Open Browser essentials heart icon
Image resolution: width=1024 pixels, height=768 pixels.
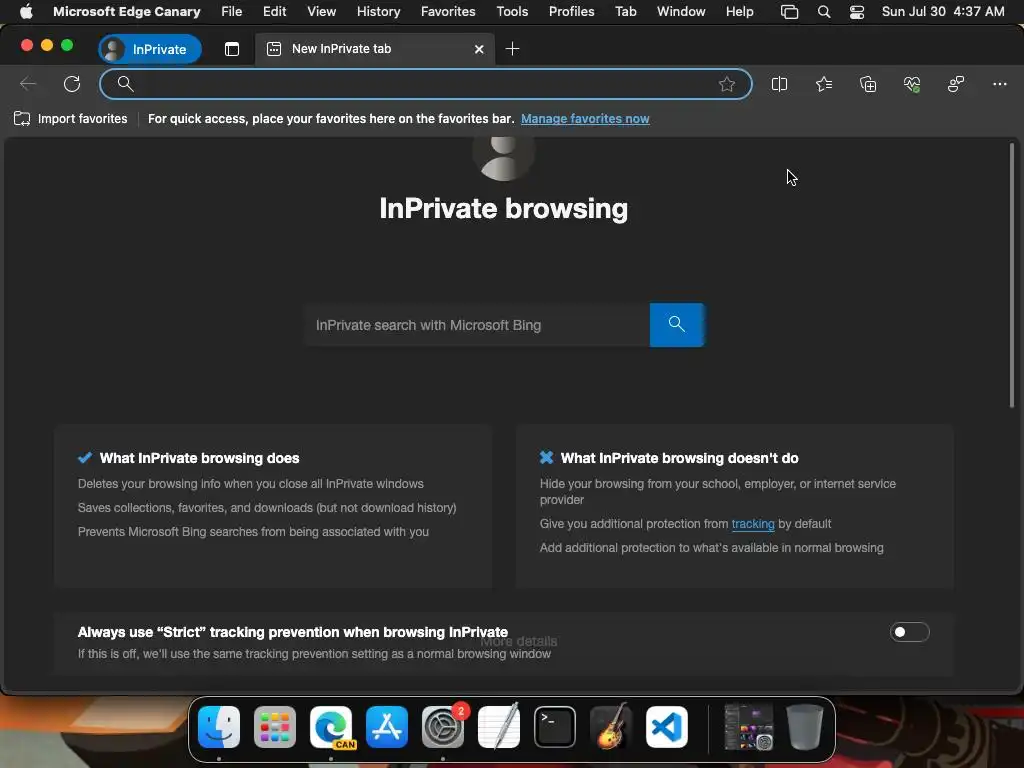coord(912,84)
